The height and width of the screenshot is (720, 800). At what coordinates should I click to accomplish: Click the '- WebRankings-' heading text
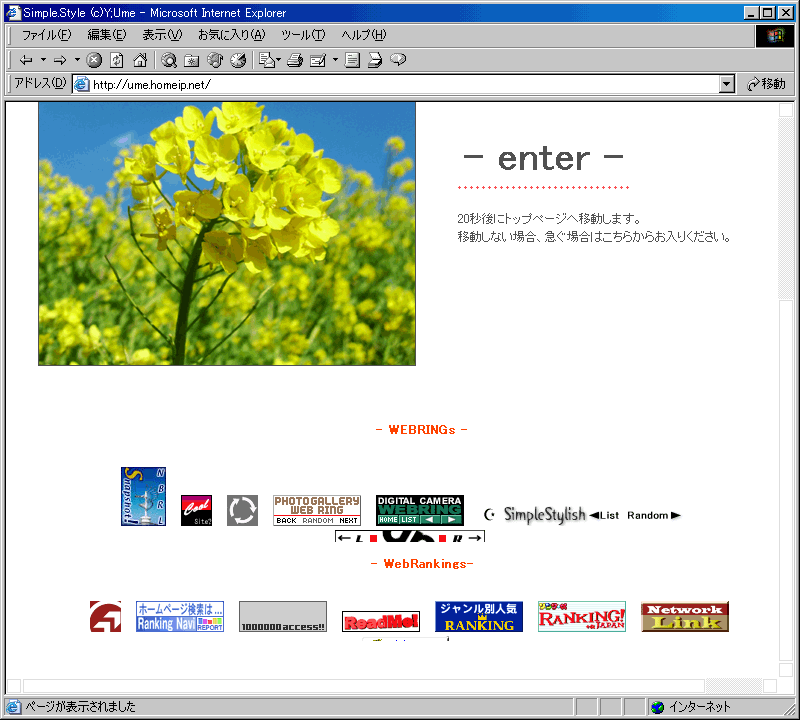point(422,564)
